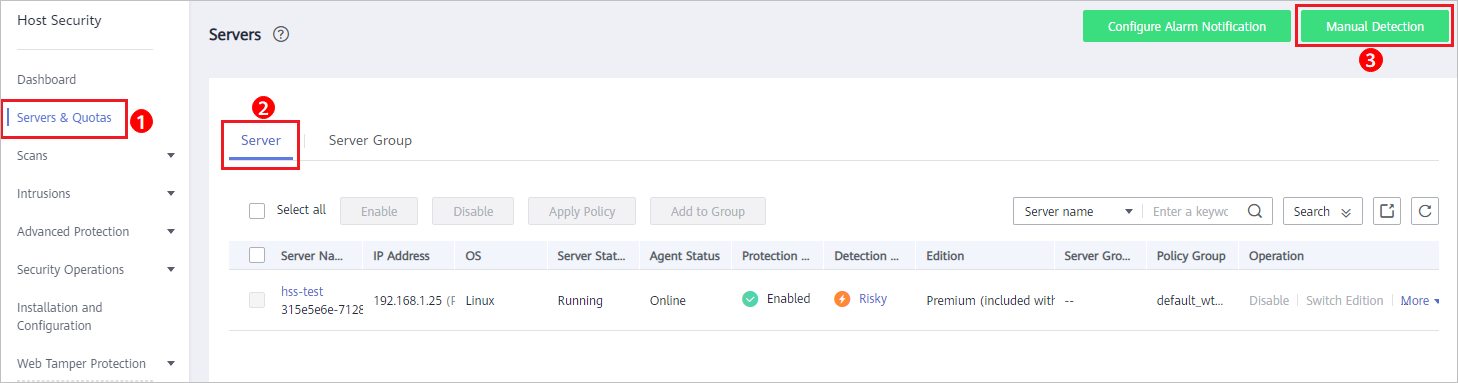The width and height of the screenshot is (1458, 383).
Task: Open Dashboard in the sidebar
Action: coord(46,80)
